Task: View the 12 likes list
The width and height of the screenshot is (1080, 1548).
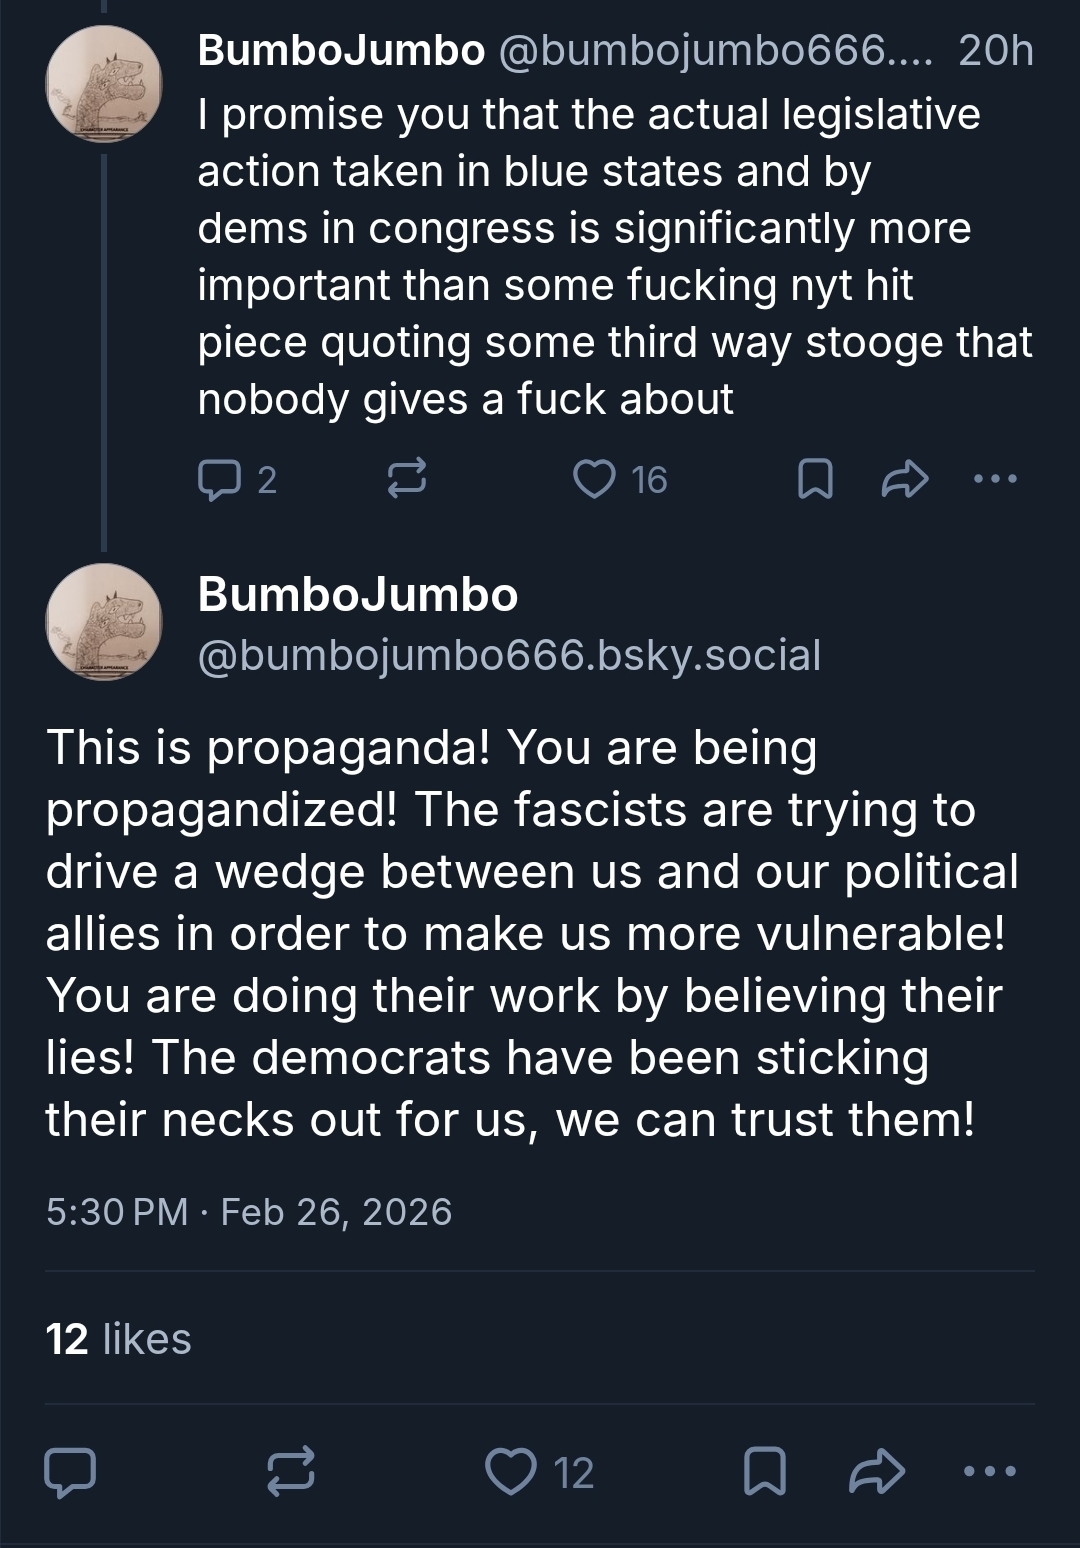Action: pos(118,1339)
